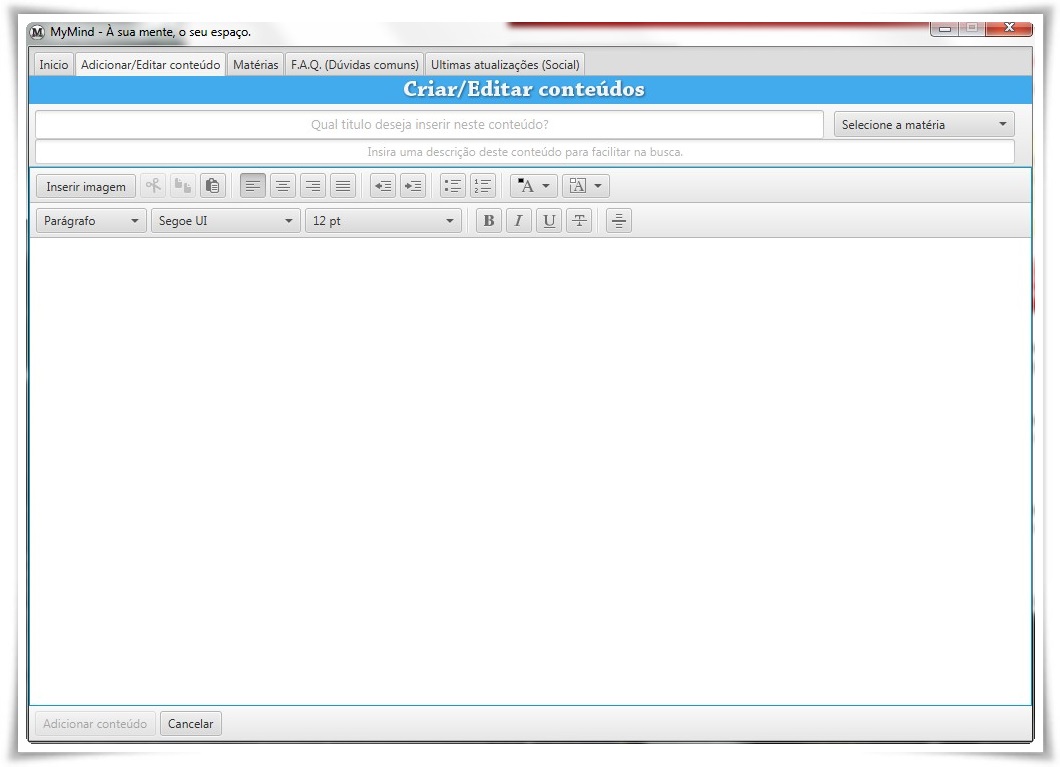Open the Selecione a matéria dropdown

point(924,124)
